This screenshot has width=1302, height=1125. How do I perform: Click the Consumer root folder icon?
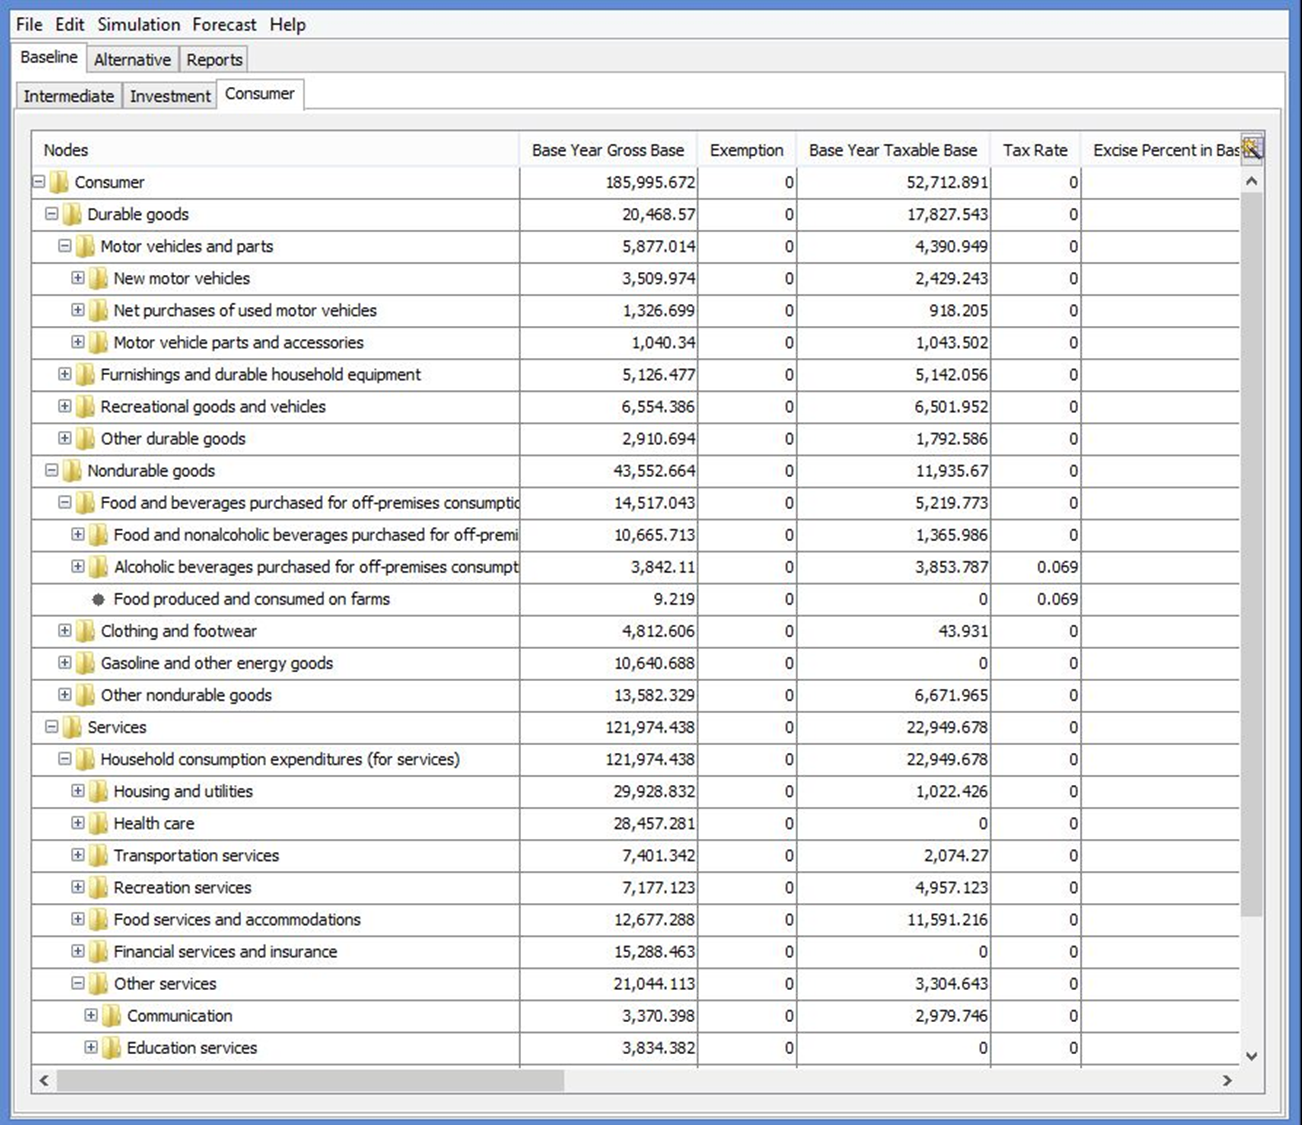59,182
